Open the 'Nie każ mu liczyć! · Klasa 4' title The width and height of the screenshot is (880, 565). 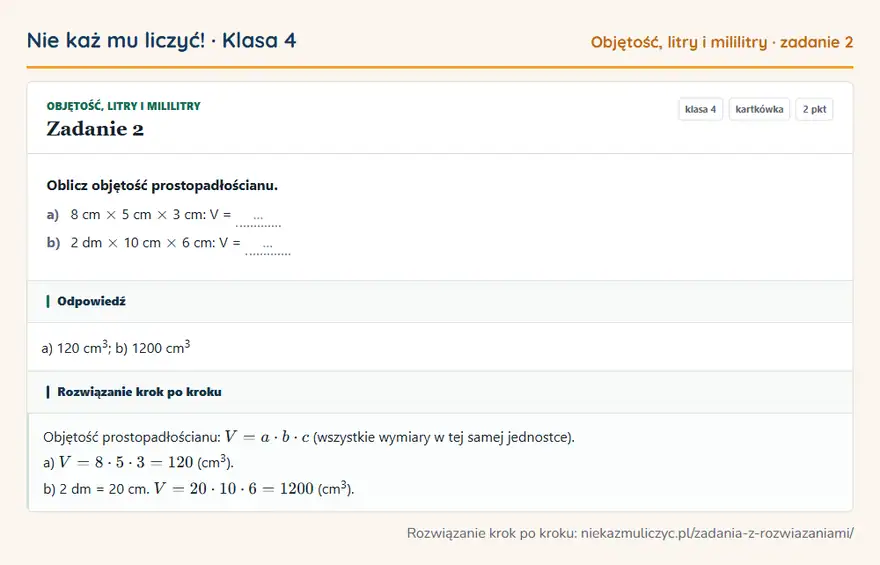(x=162, y=40)
